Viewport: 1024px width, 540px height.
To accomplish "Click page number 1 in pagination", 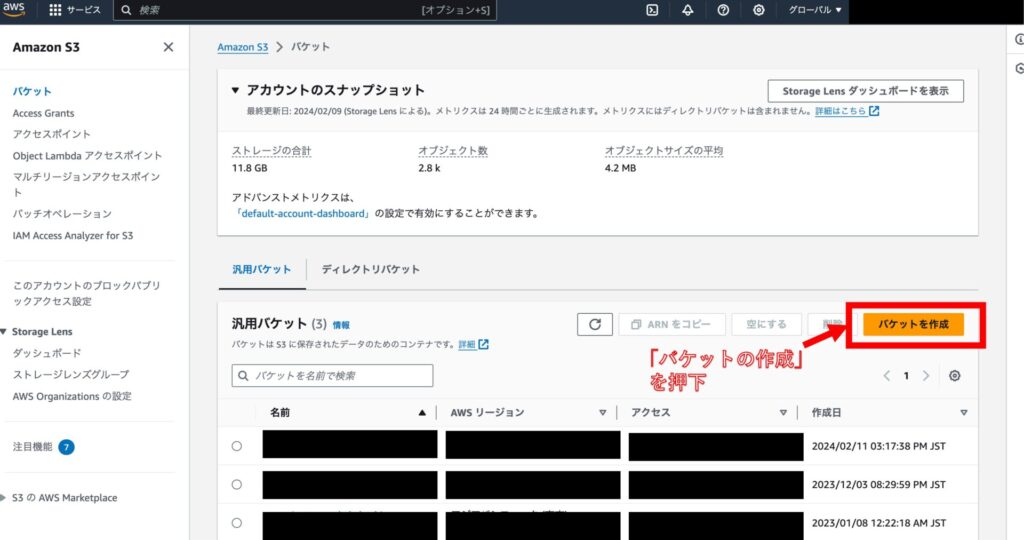I will (906, 375).
